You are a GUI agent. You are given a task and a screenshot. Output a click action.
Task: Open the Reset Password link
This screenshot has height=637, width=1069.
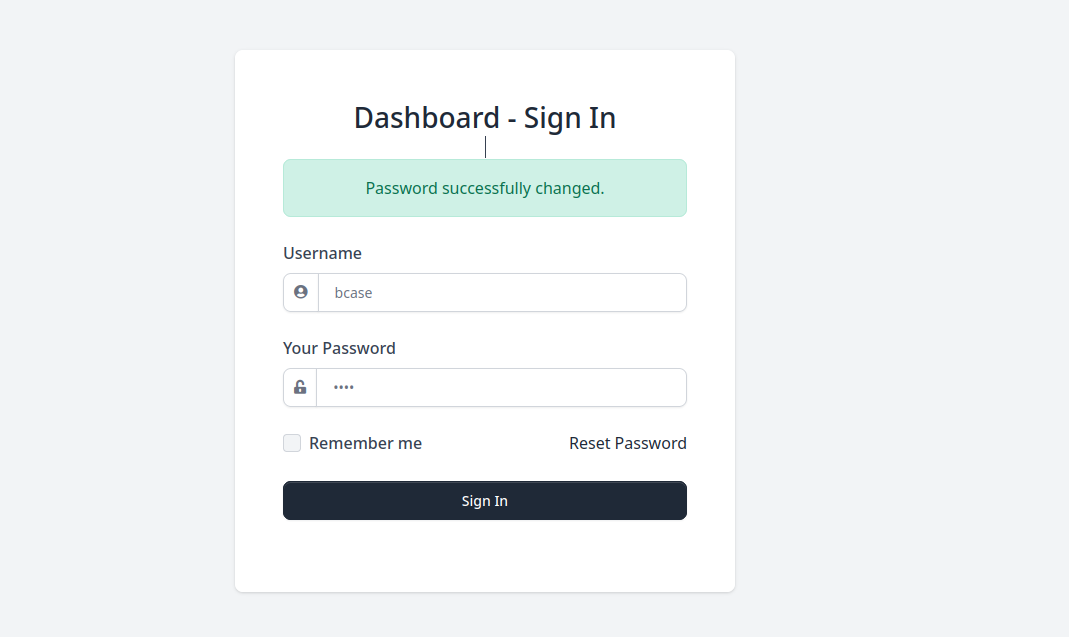(627, 443)
